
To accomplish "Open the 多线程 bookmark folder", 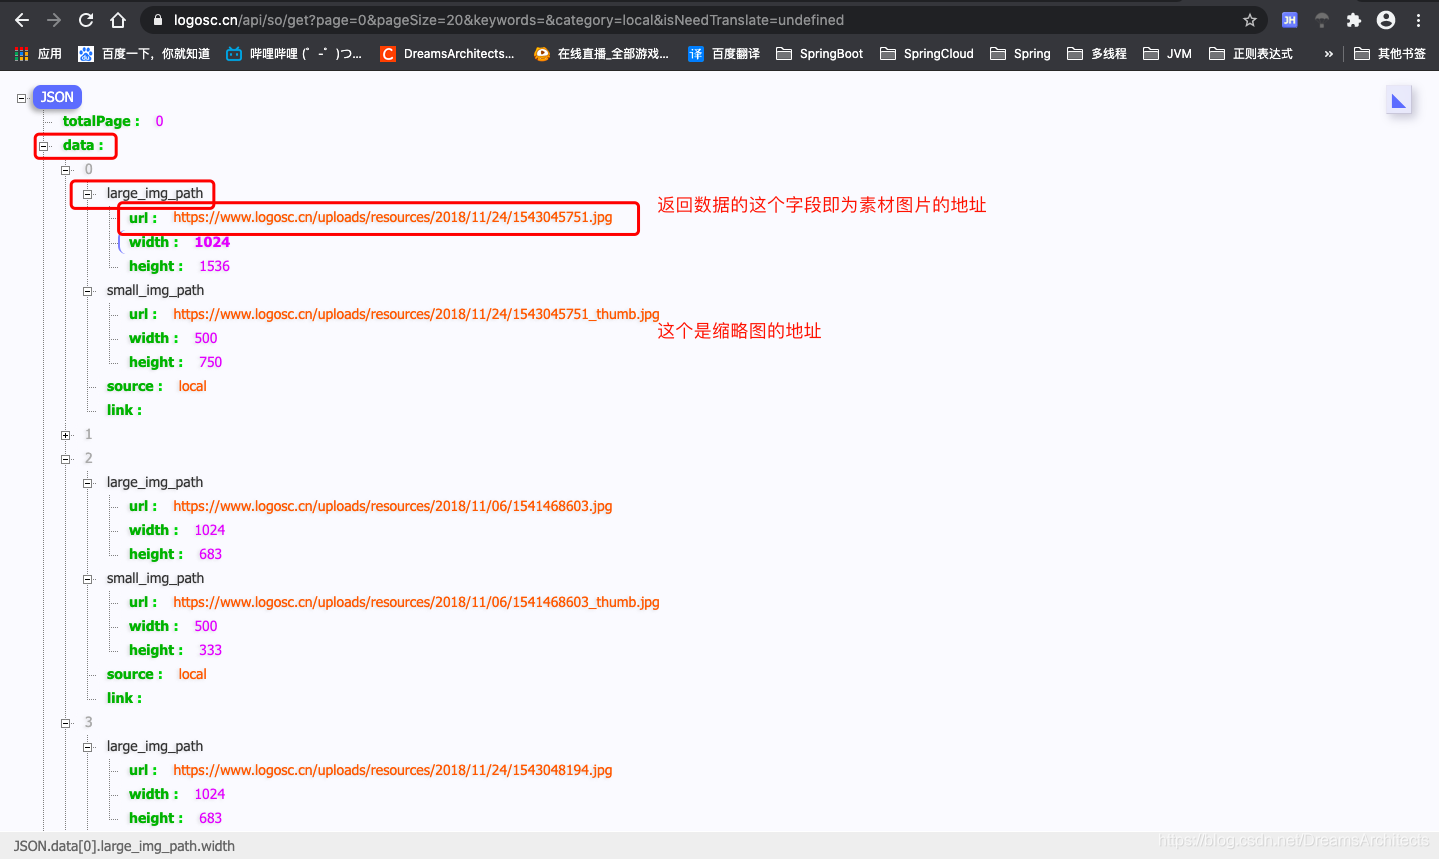I will [x=1097, y=54].
